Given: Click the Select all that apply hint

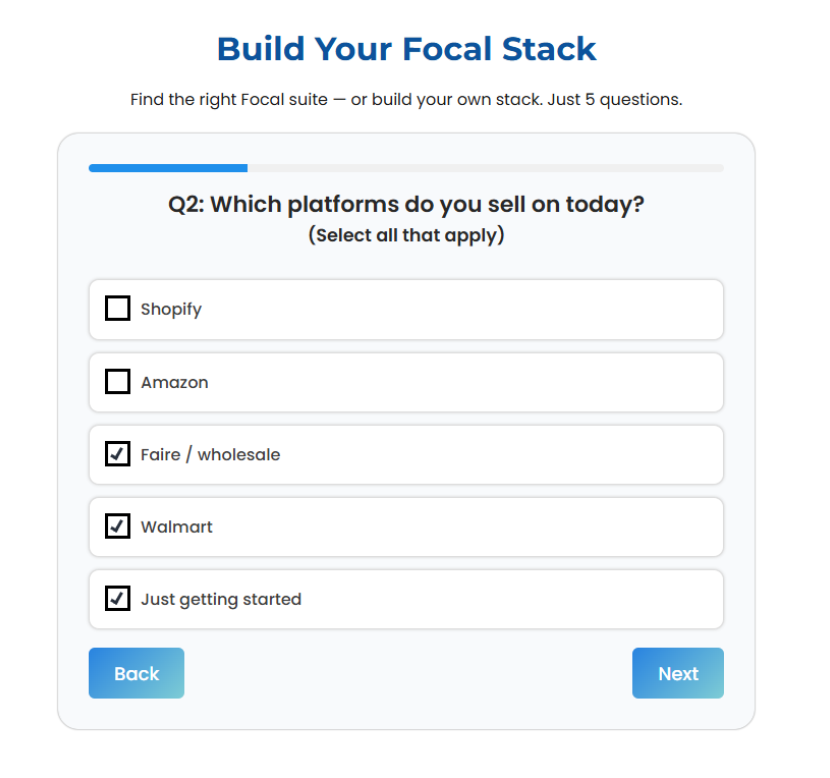Looking at the screenshot, I should tap(406, 236).
